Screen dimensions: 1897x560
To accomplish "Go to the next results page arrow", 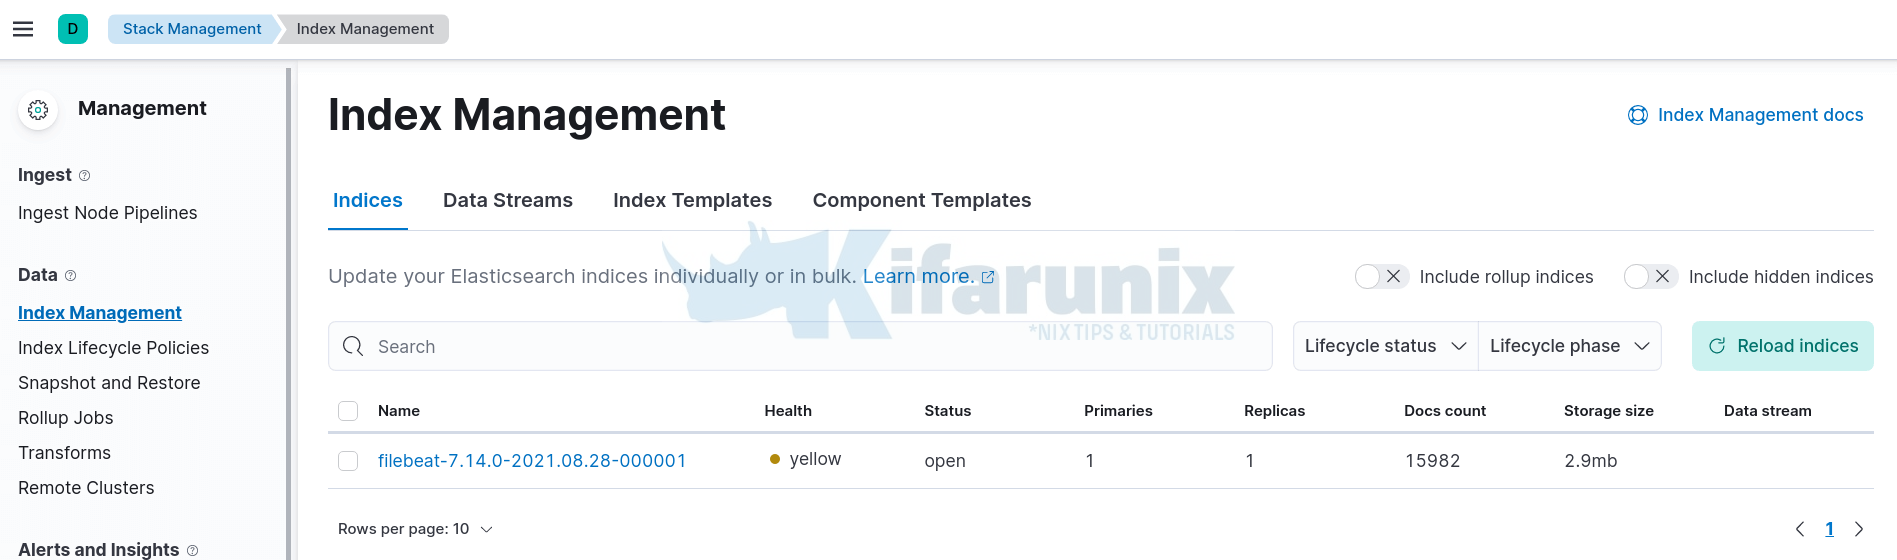I will (x=1859, y=529).
